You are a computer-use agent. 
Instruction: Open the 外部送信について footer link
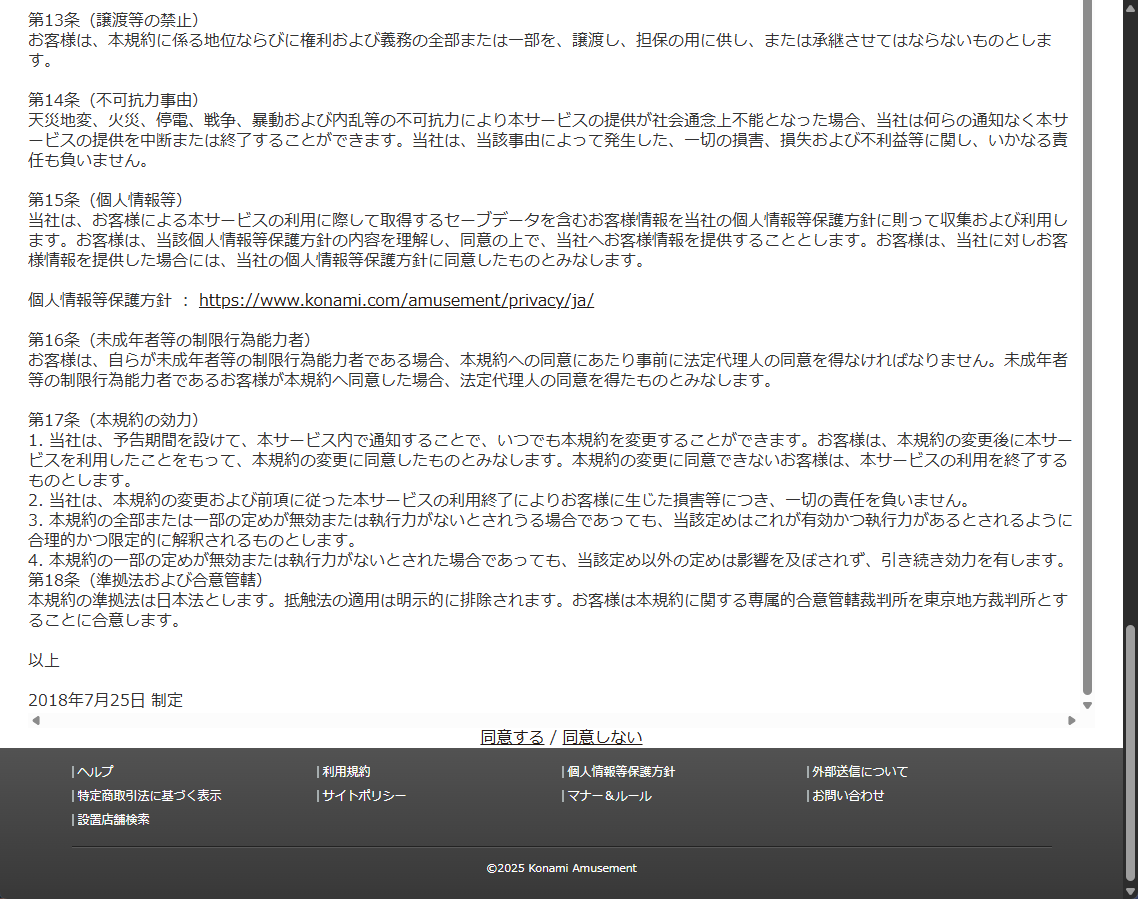(x=860, y=772)
